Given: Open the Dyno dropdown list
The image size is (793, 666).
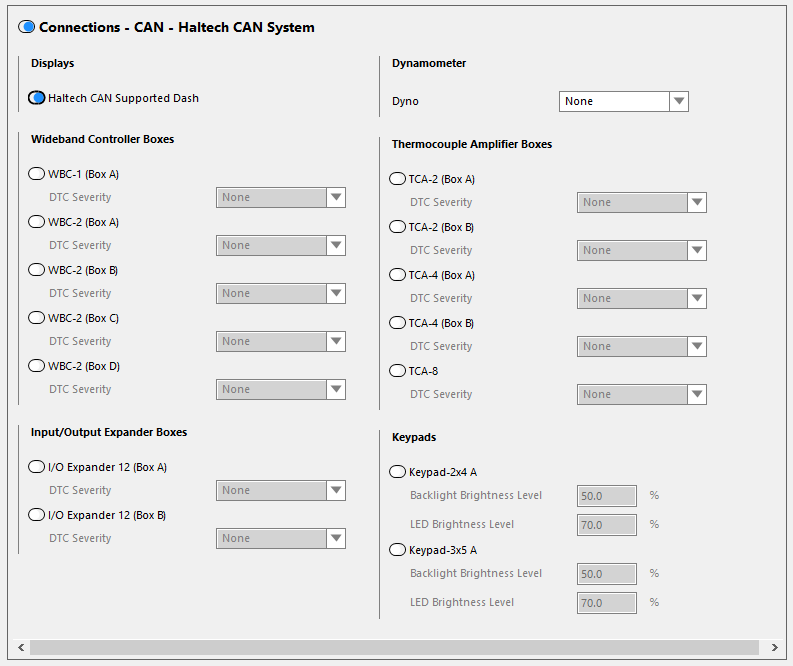Looking at the screenshot, I should click(624, 101).
